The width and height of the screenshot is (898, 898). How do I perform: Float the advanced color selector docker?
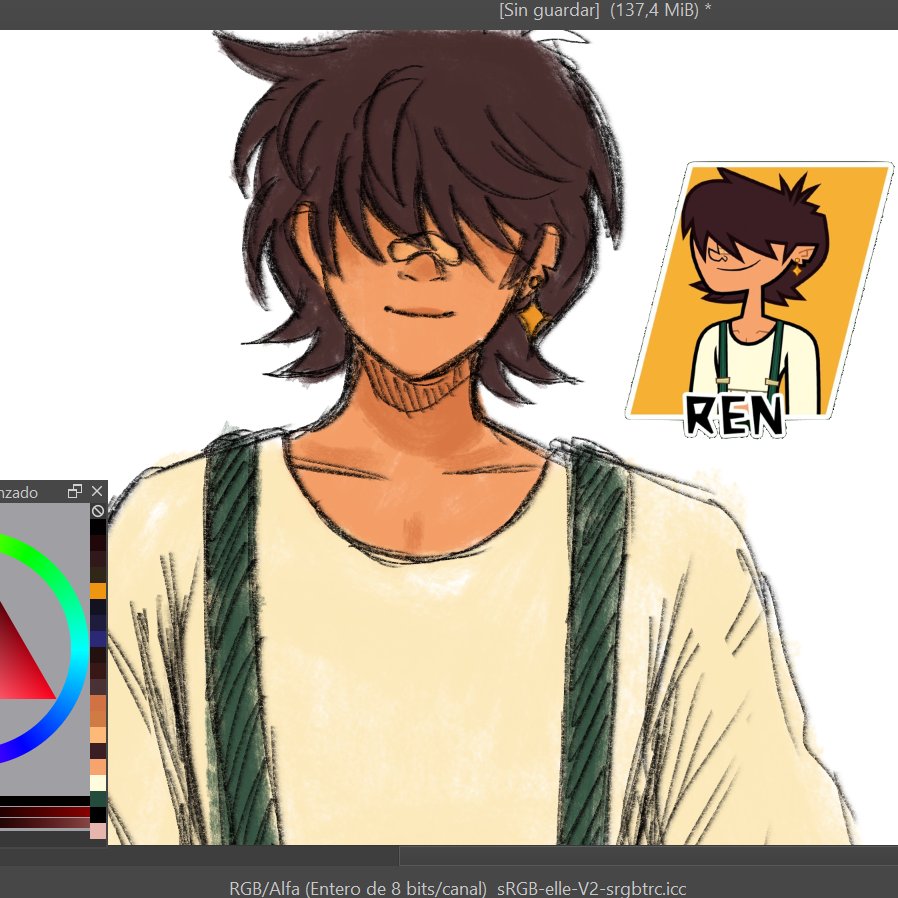(74, 491)
